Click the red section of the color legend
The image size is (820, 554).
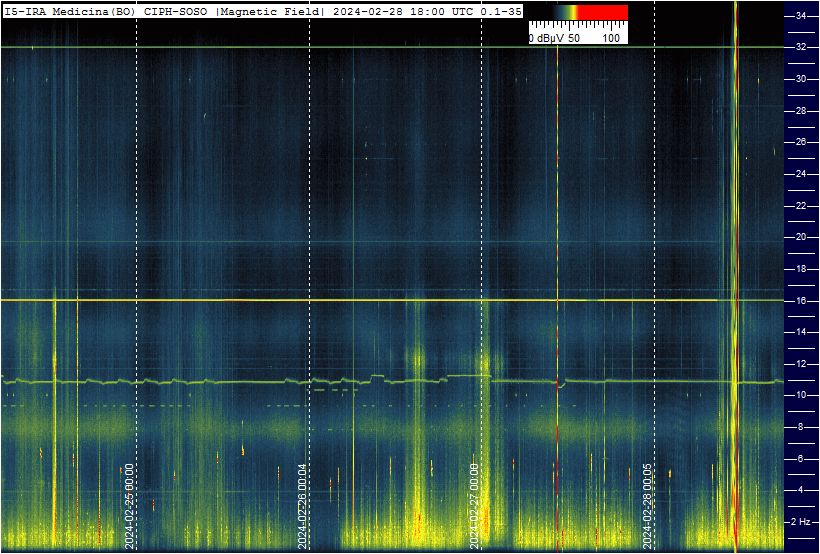click(x=602, y=13)
